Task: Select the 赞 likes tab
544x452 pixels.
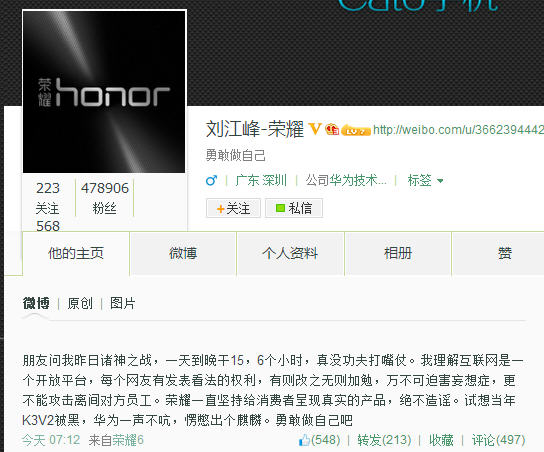Action: pos(504,253)
